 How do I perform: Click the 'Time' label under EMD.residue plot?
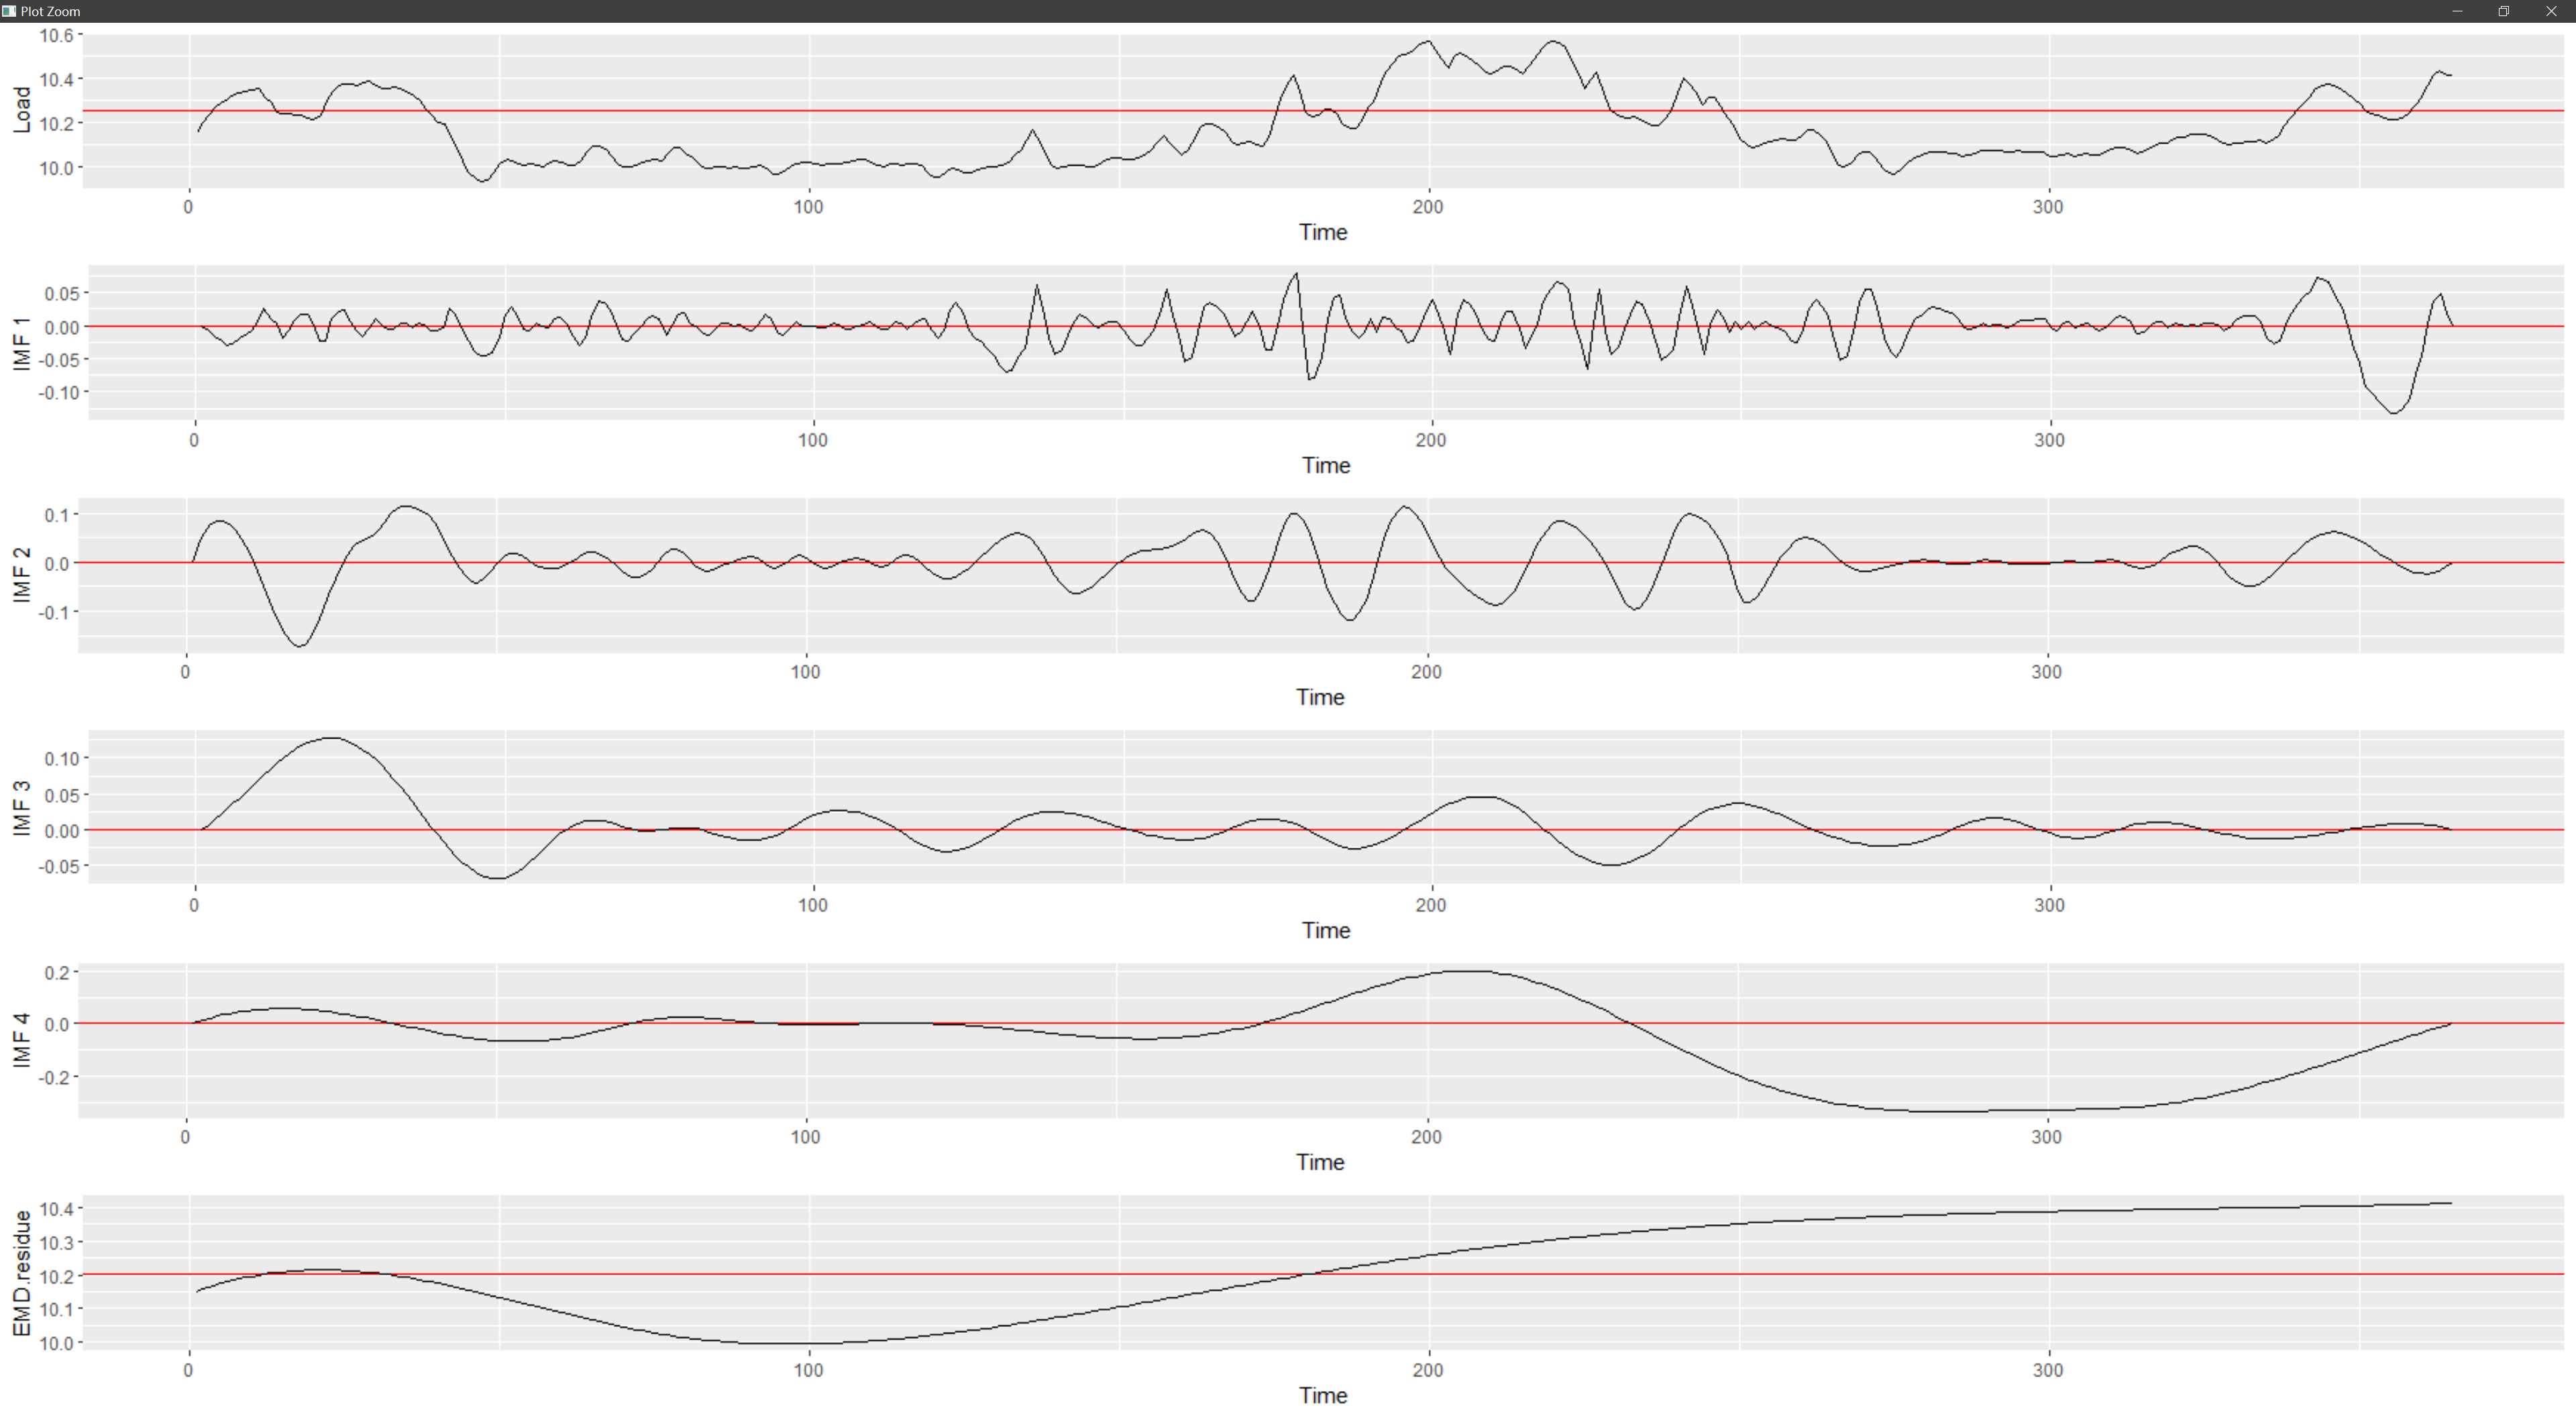tap(1323, 1395)
